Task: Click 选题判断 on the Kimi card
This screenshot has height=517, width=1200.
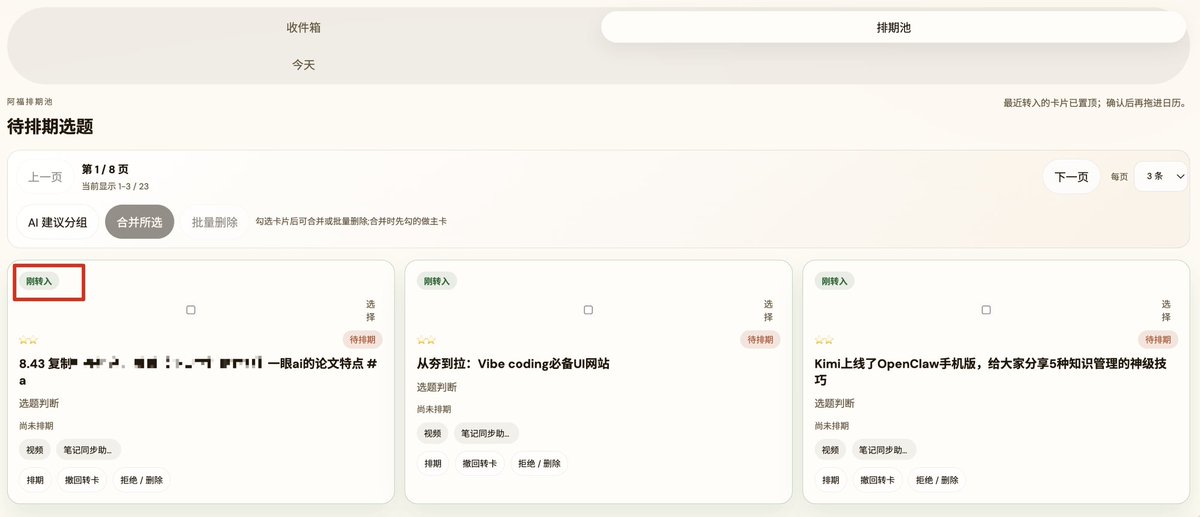Action: [x=835, y=403]
